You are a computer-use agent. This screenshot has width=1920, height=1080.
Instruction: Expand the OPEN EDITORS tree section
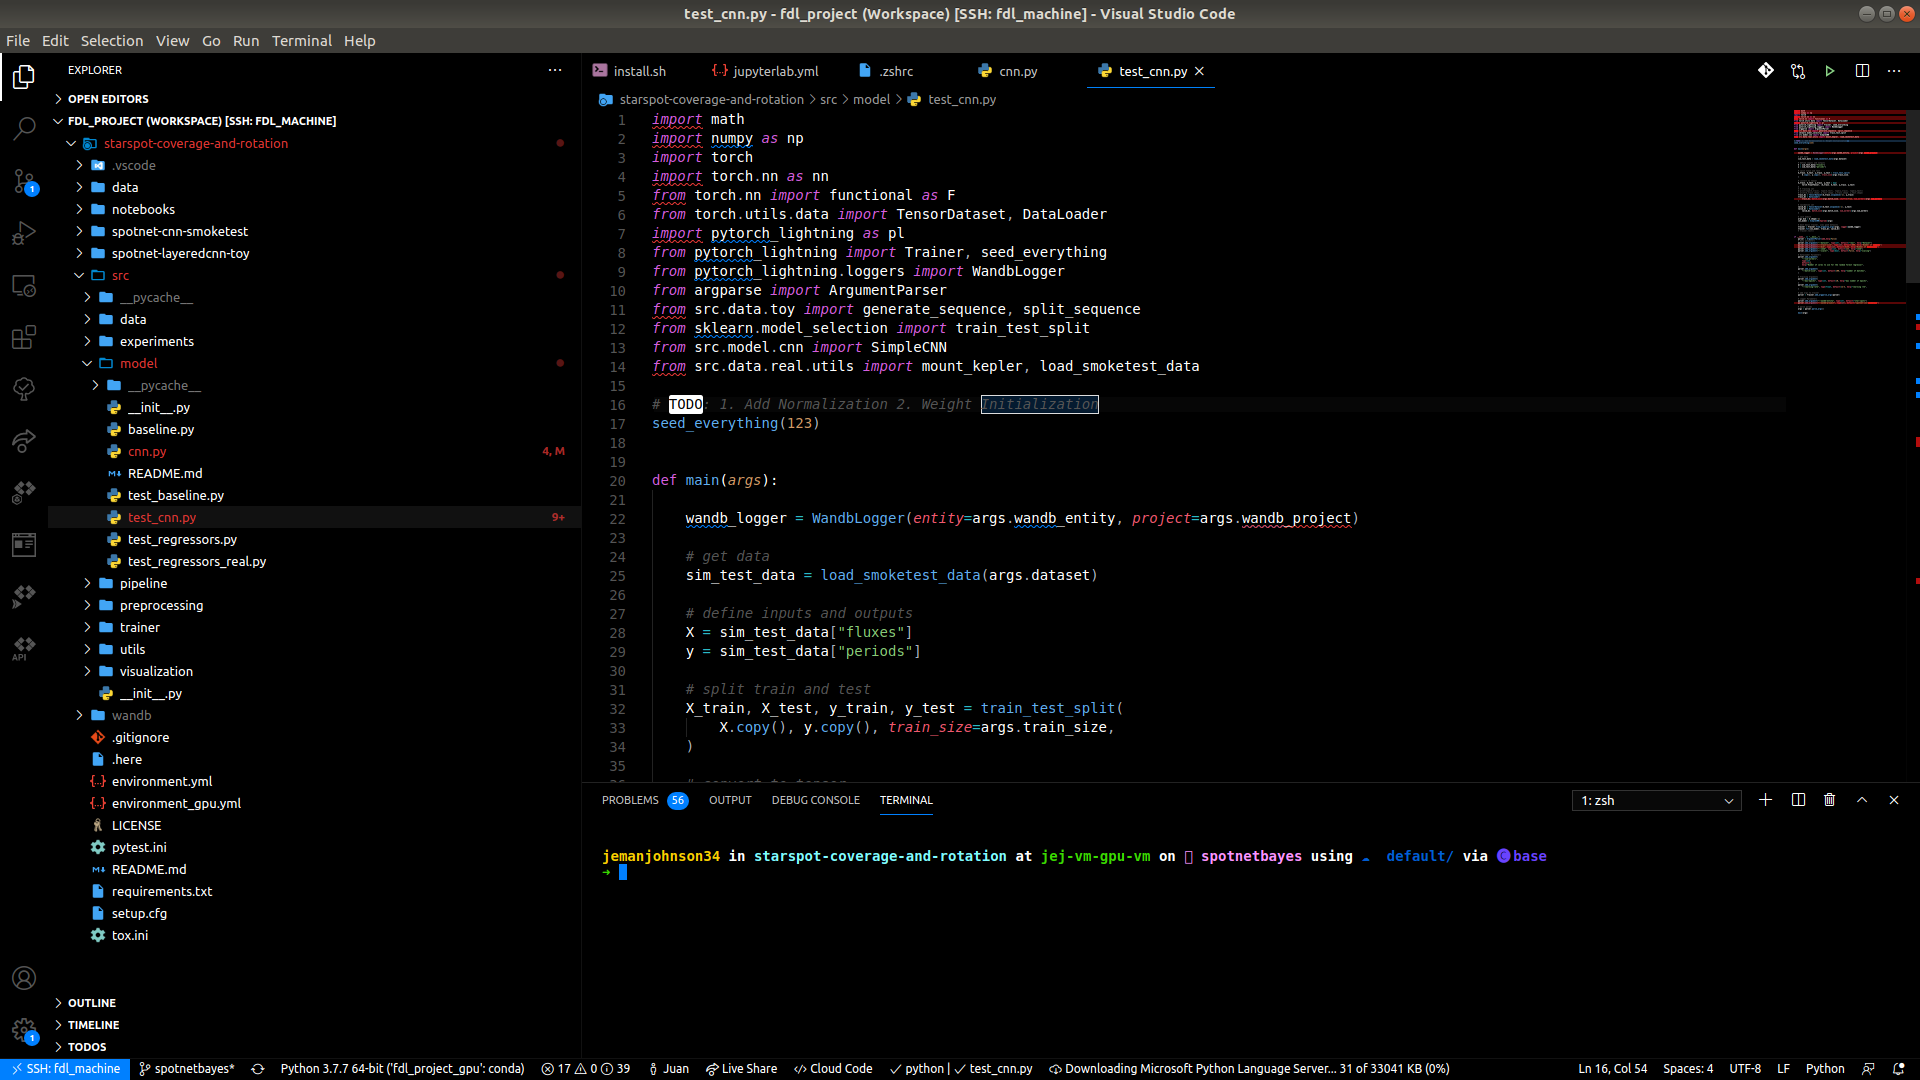58,98
